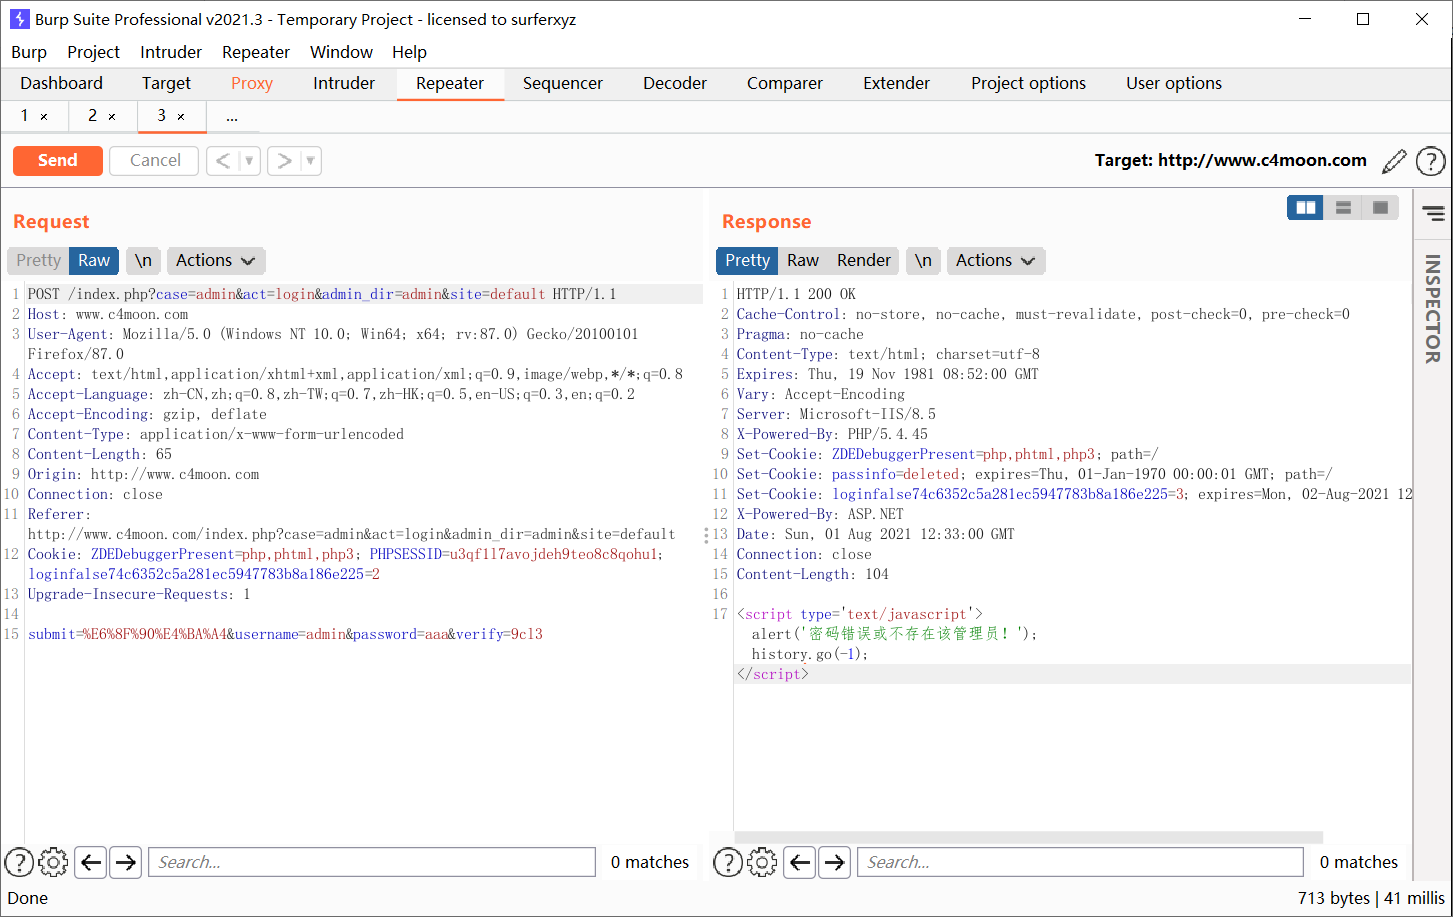
Task: Click the Cancel button
Action: click(155, 161)
